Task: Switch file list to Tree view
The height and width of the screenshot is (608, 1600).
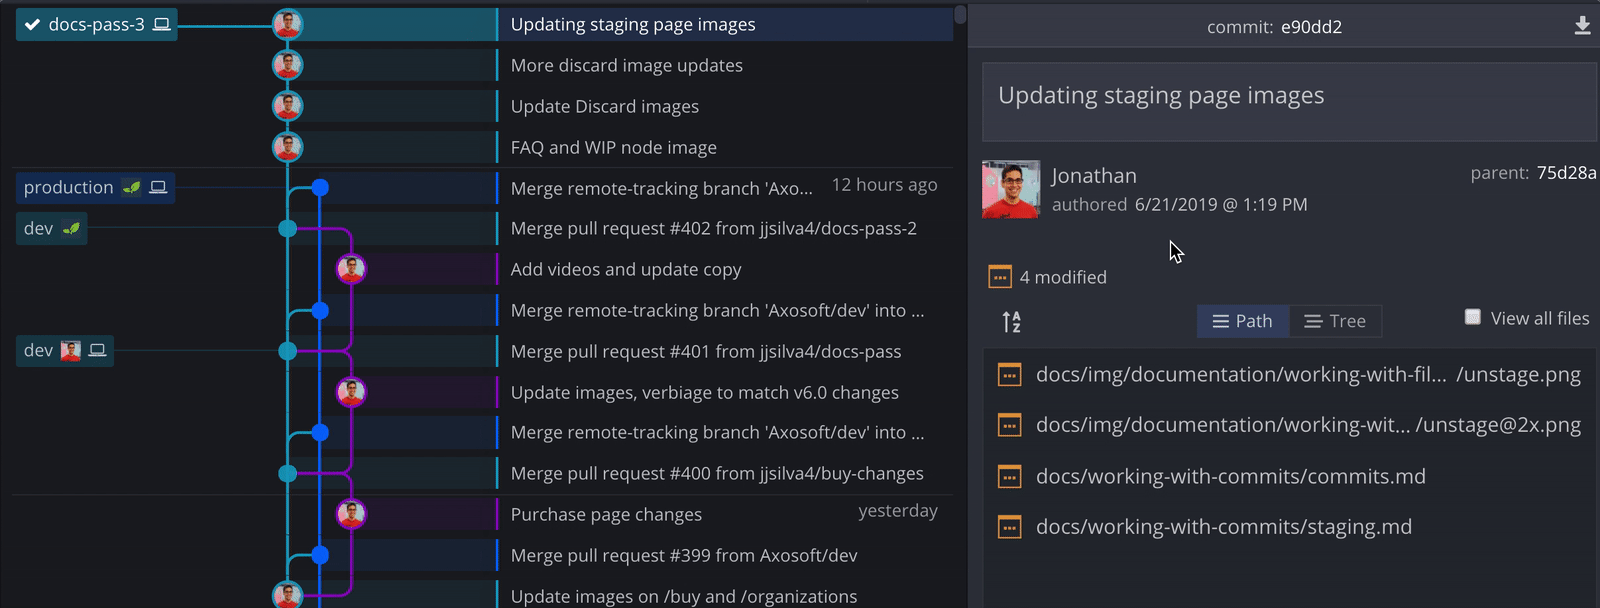Action: (1335, 321)
